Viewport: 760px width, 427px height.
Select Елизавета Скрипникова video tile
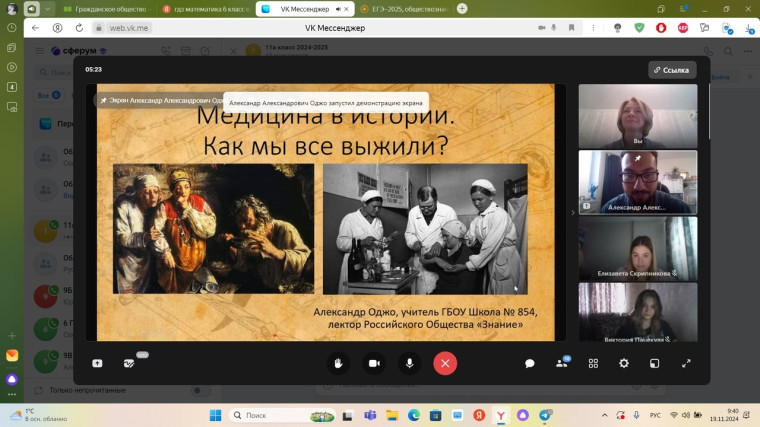(x=638, y=249)
